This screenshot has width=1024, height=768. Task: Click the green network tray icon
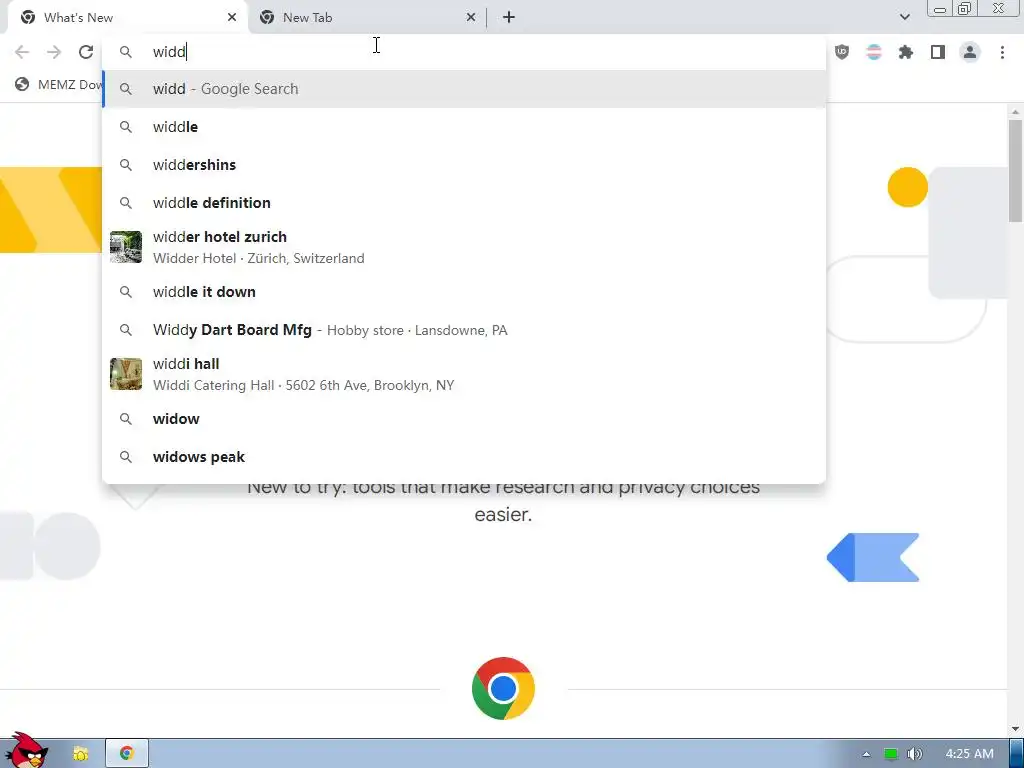tap(891, 754)
